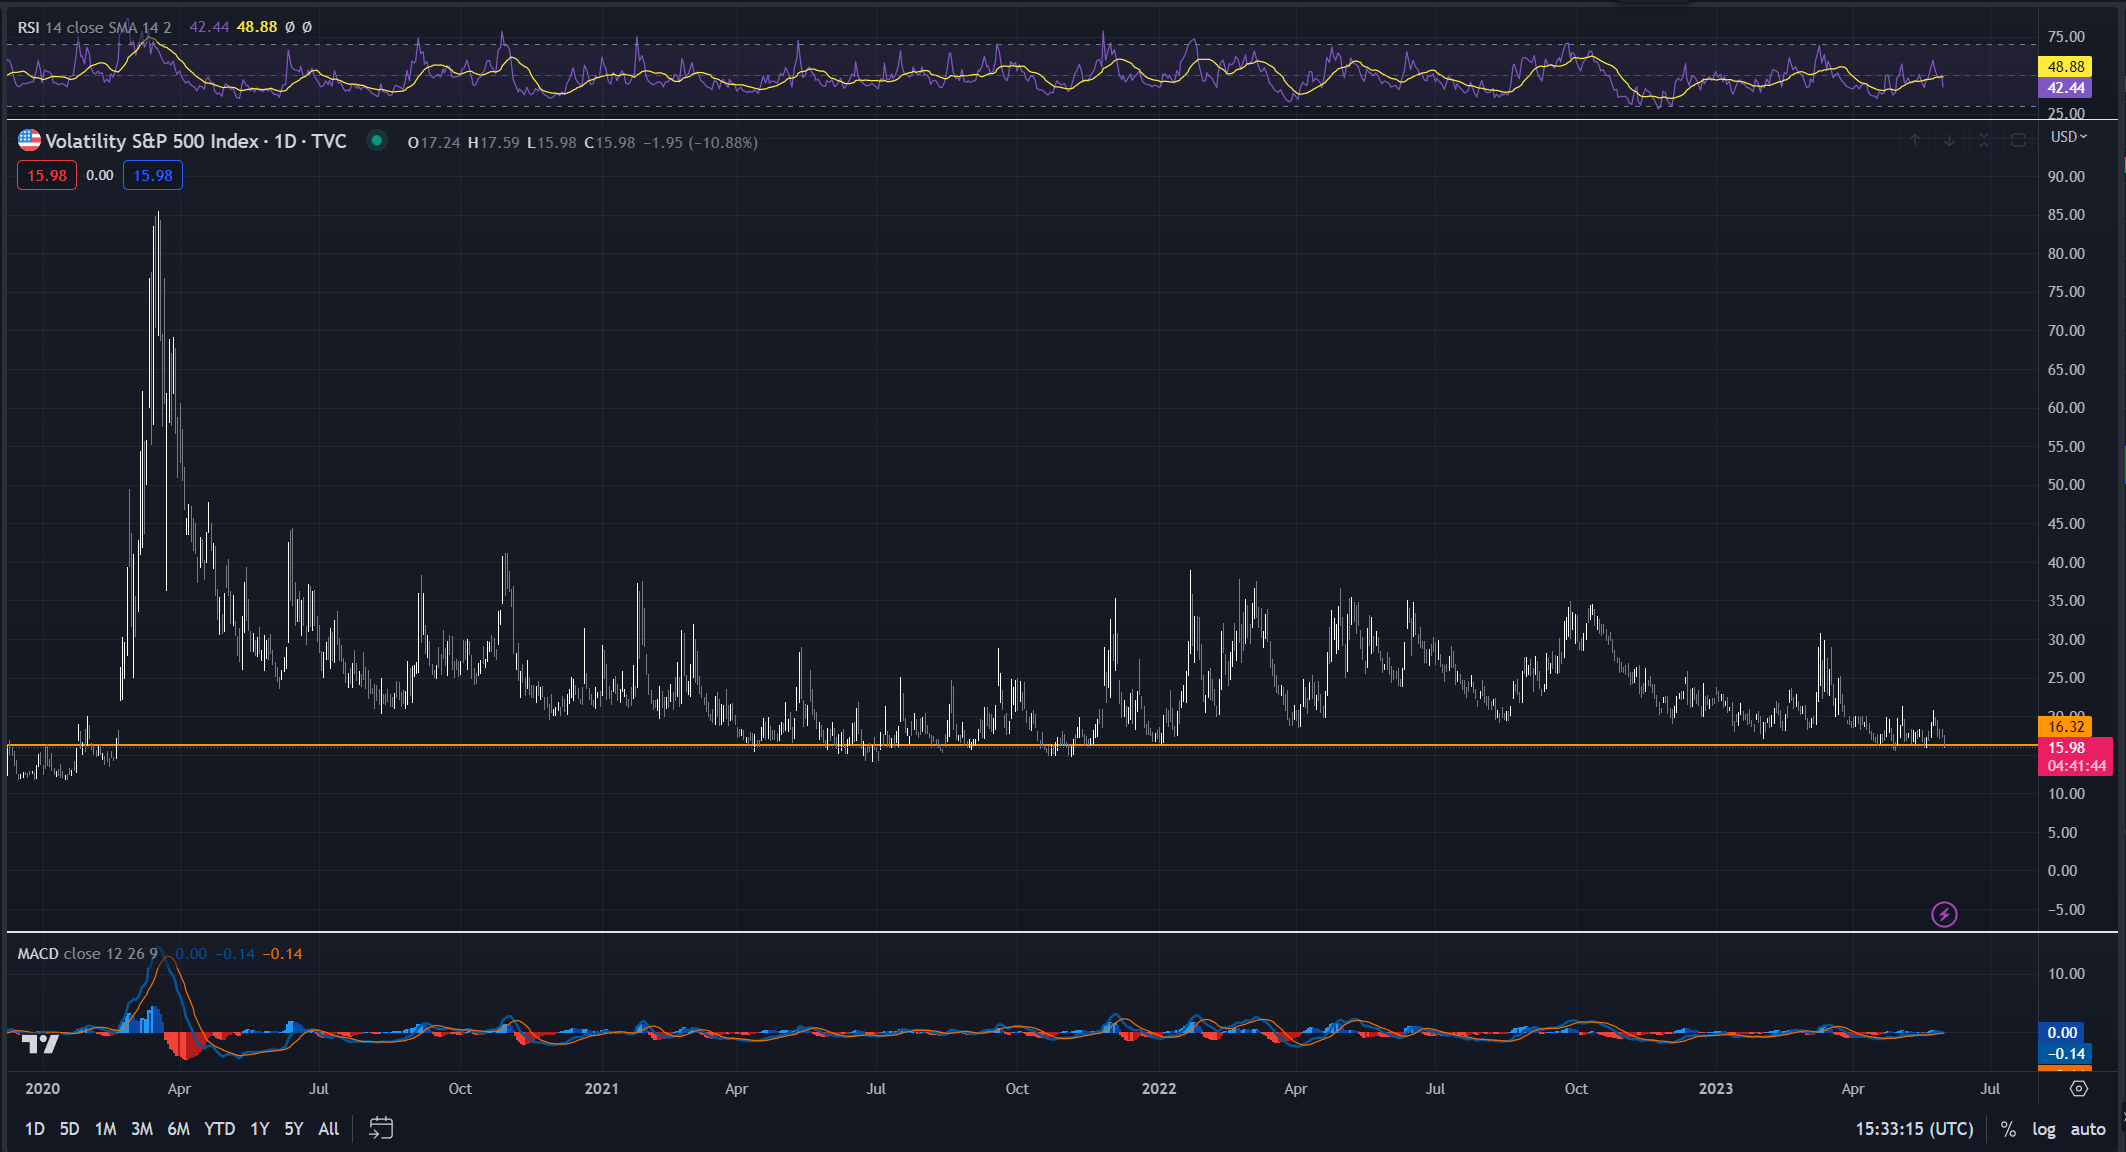The height and width of the screenshot is (1152, 2126).
Task: Click the yellow 48.88 RSI value label
Action: (2065, 67)
